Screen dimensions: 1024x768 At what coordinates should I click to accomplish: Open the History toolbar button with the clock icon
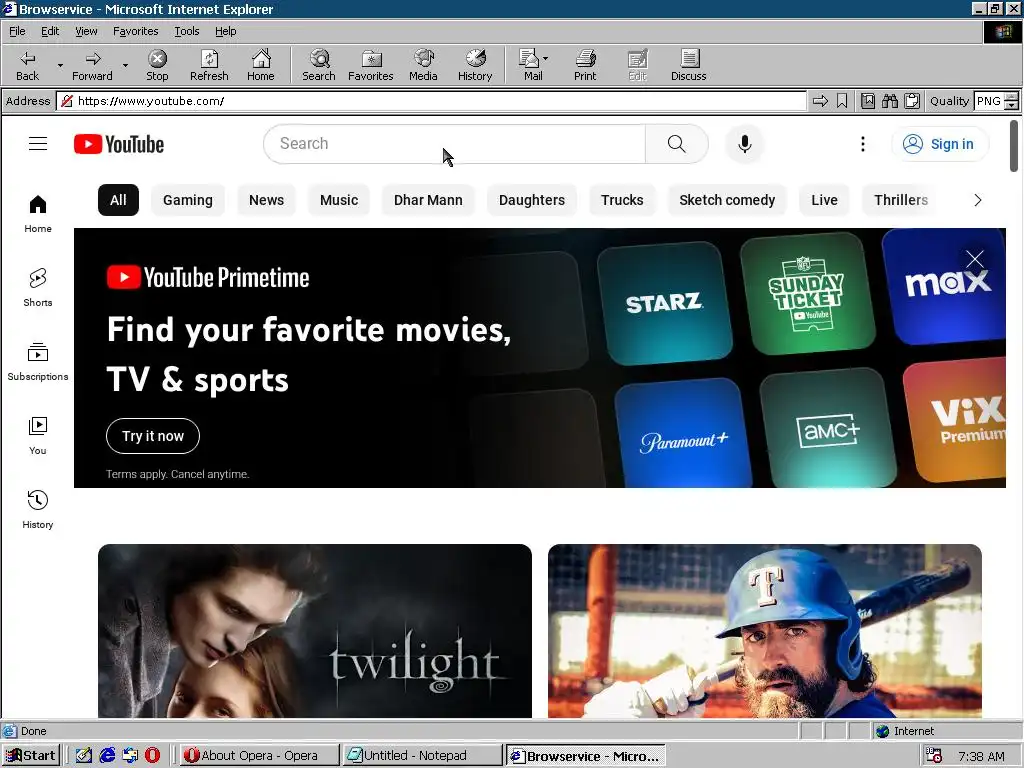(475, 65)
